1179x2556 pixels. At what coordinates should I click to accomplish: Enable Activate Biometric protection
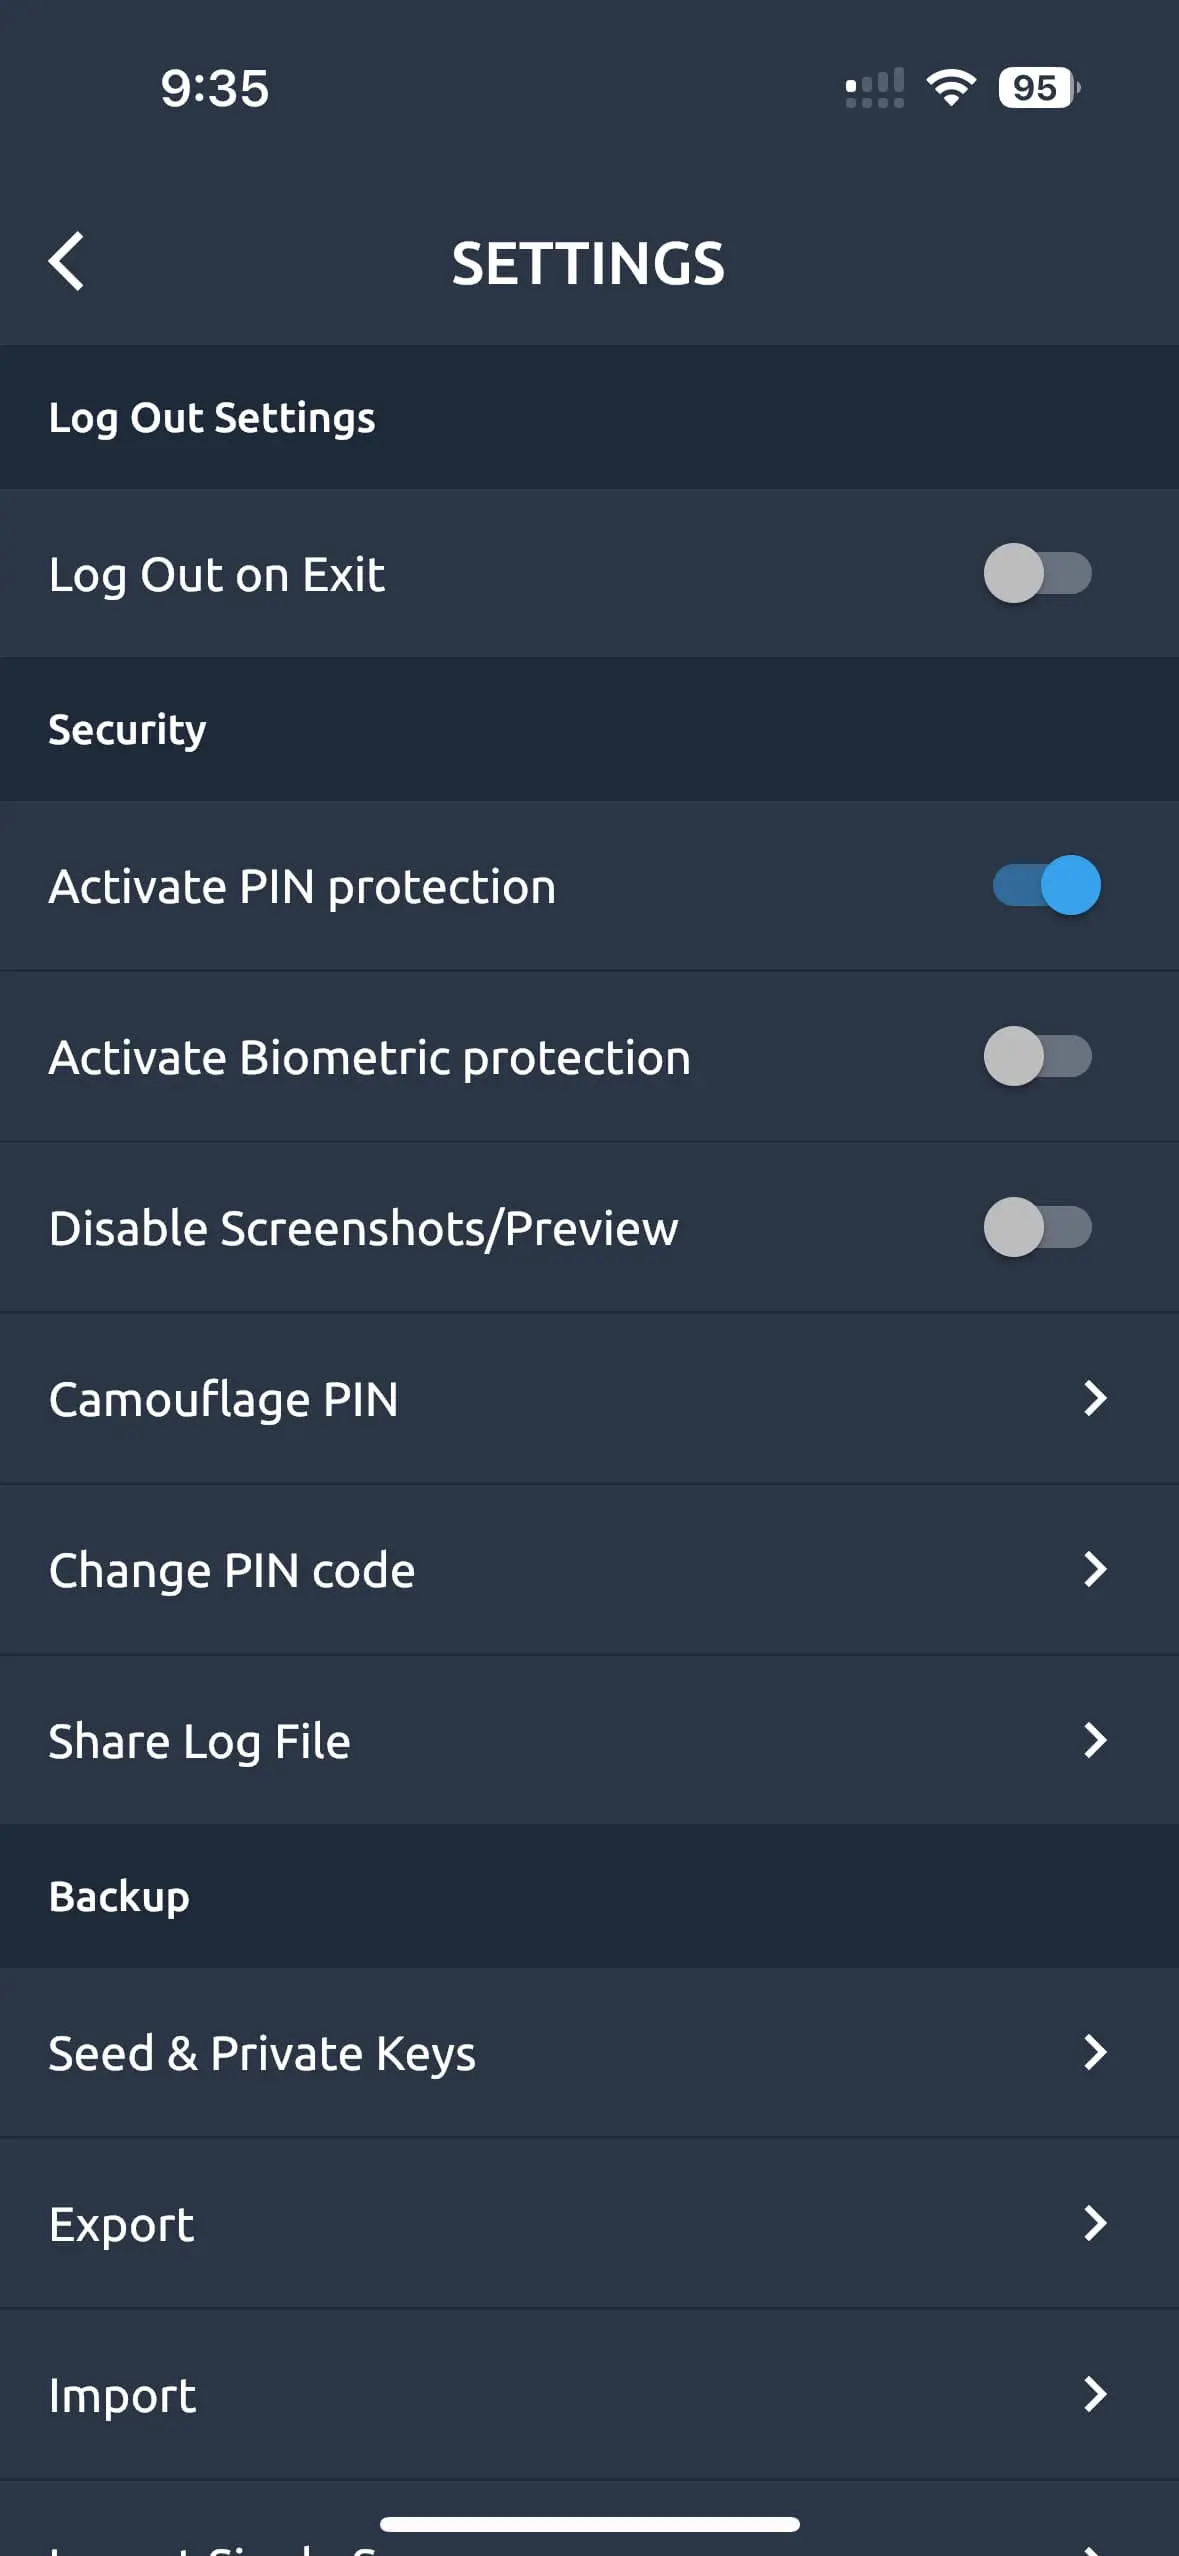1036,1057
